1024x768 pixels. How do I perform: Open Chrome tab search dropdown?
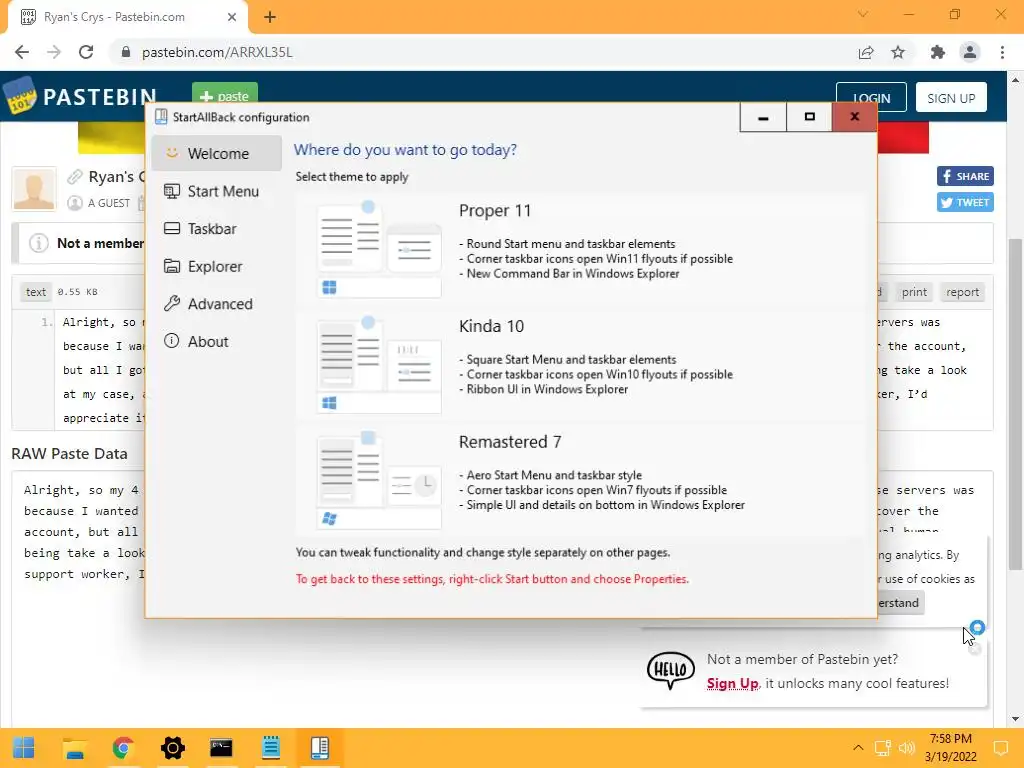863,14
